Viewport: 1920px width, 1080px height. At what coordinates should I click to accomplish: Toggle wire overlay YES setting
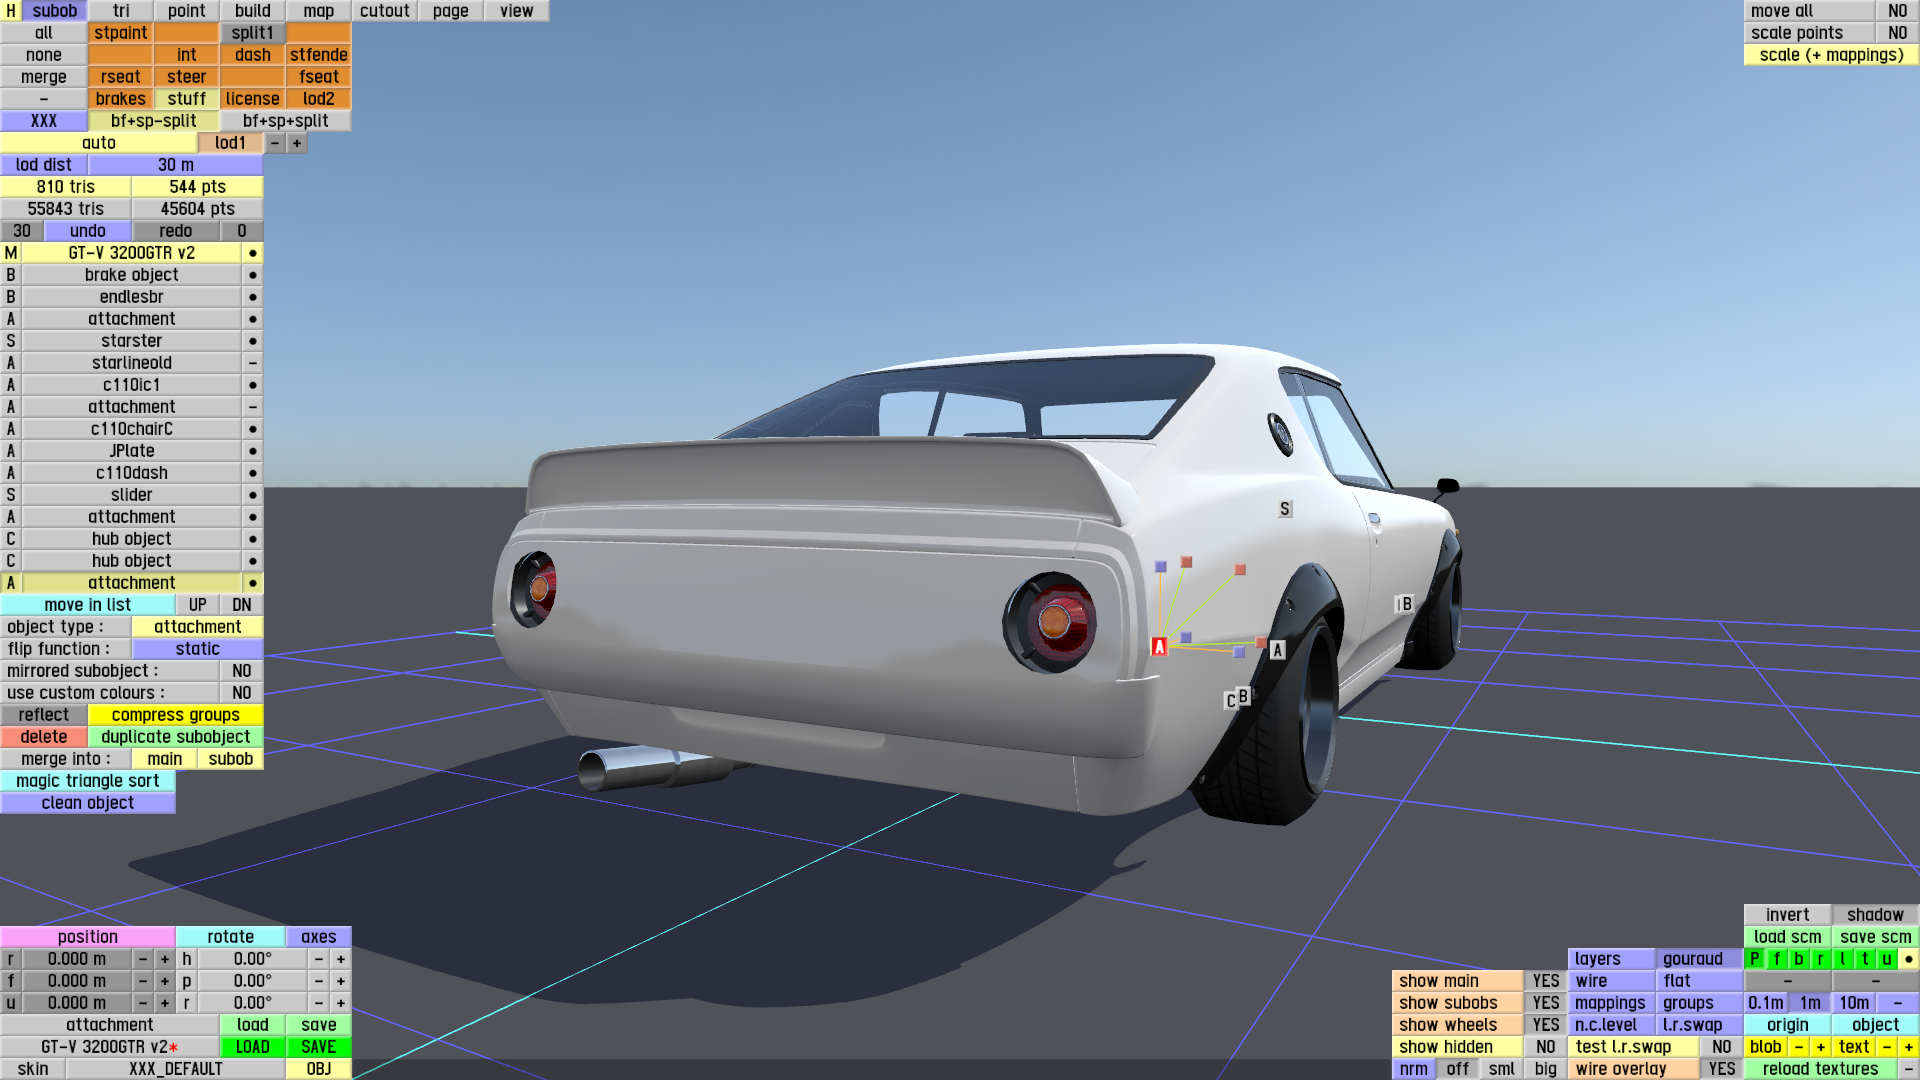(1721, 1069)
